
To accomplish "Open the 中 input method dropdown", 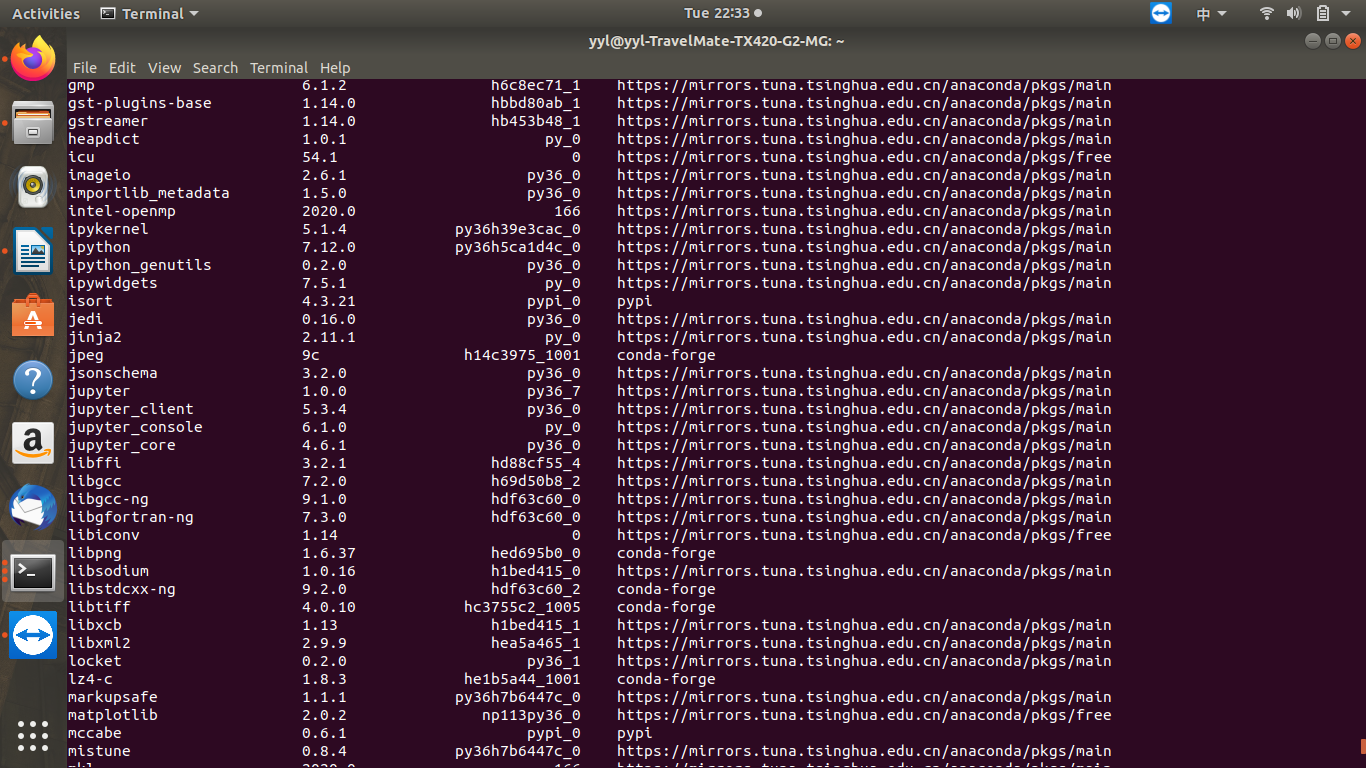I will pyautogui.click(x=1212, y=14).
